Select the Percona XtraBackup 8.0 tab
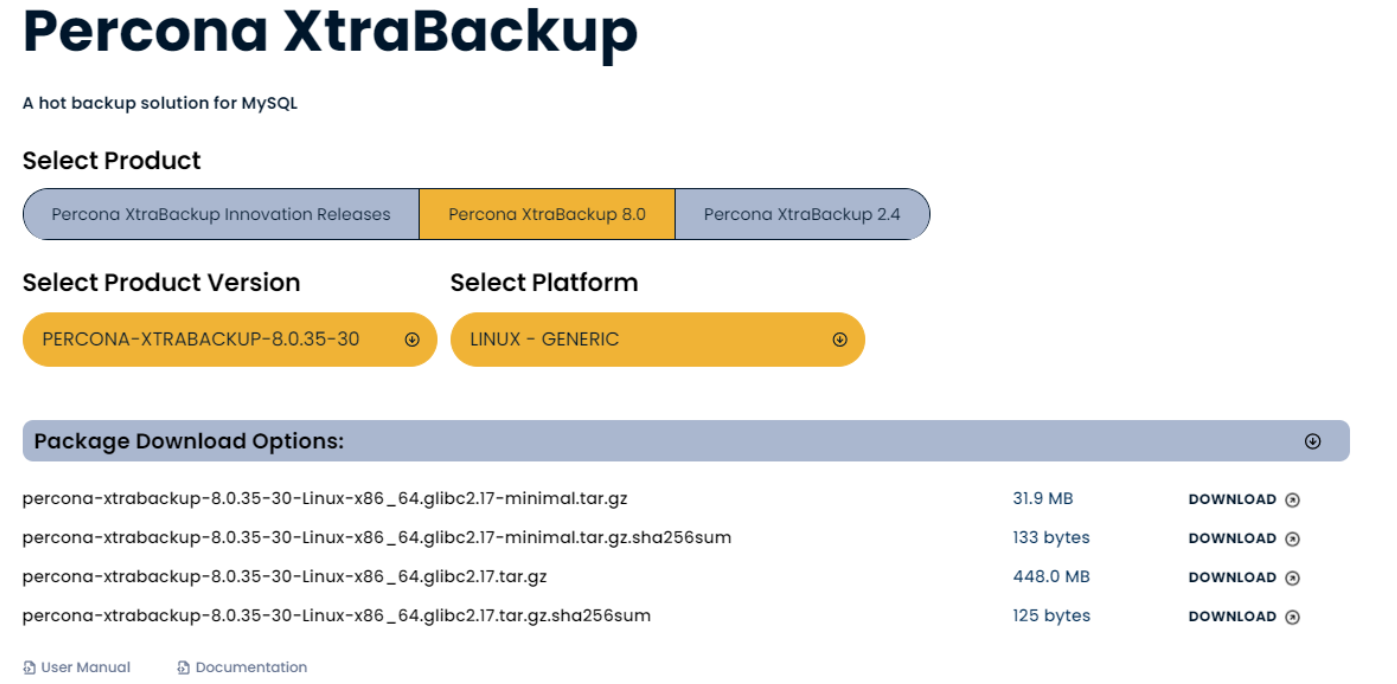The height and width of the screenshot is (684, 1397). [547, 214]
